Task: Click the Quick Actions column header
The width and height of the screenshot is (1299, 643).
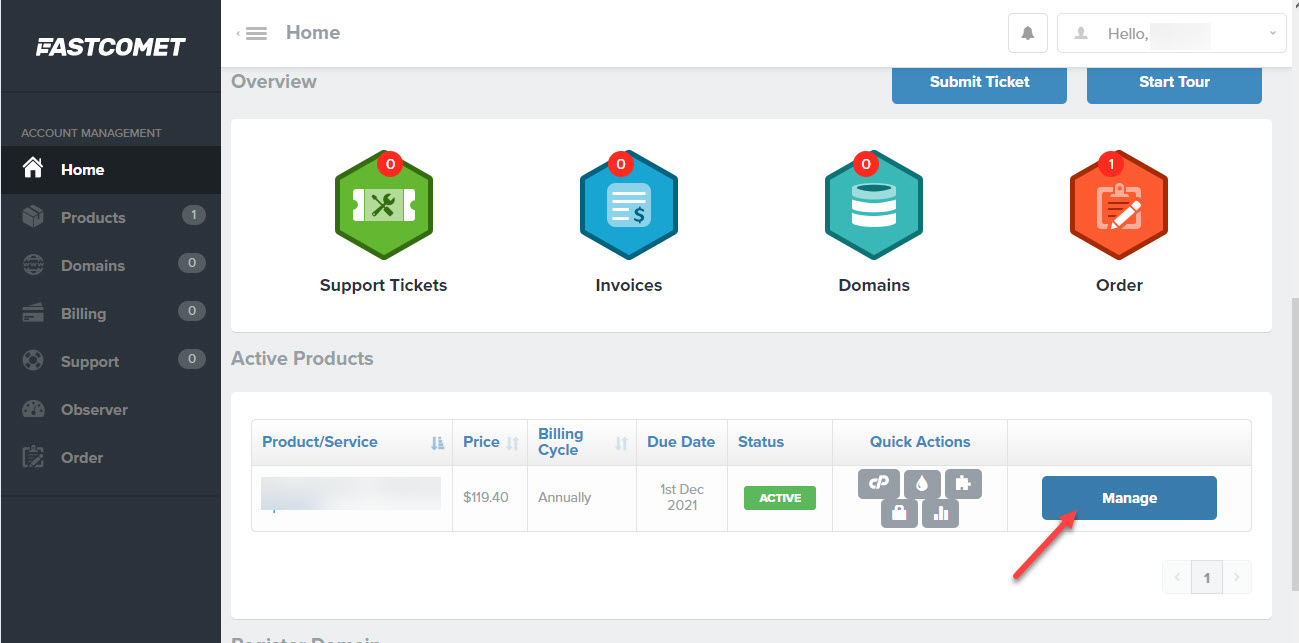Action: tap(920, 442)
